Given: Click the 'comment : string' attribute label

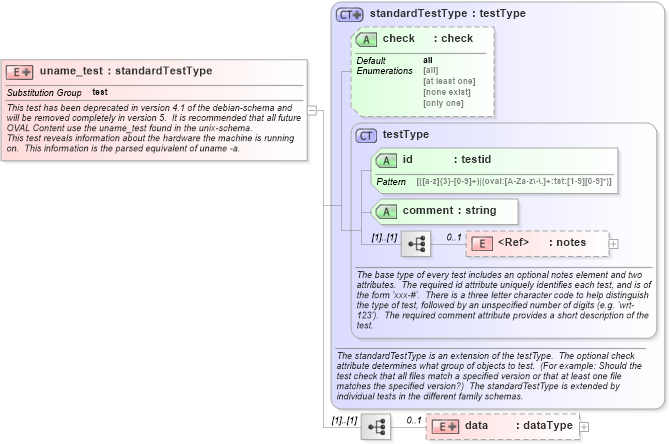Looking at the screenshot, I should pyautogui.click(x=449, y=210).
